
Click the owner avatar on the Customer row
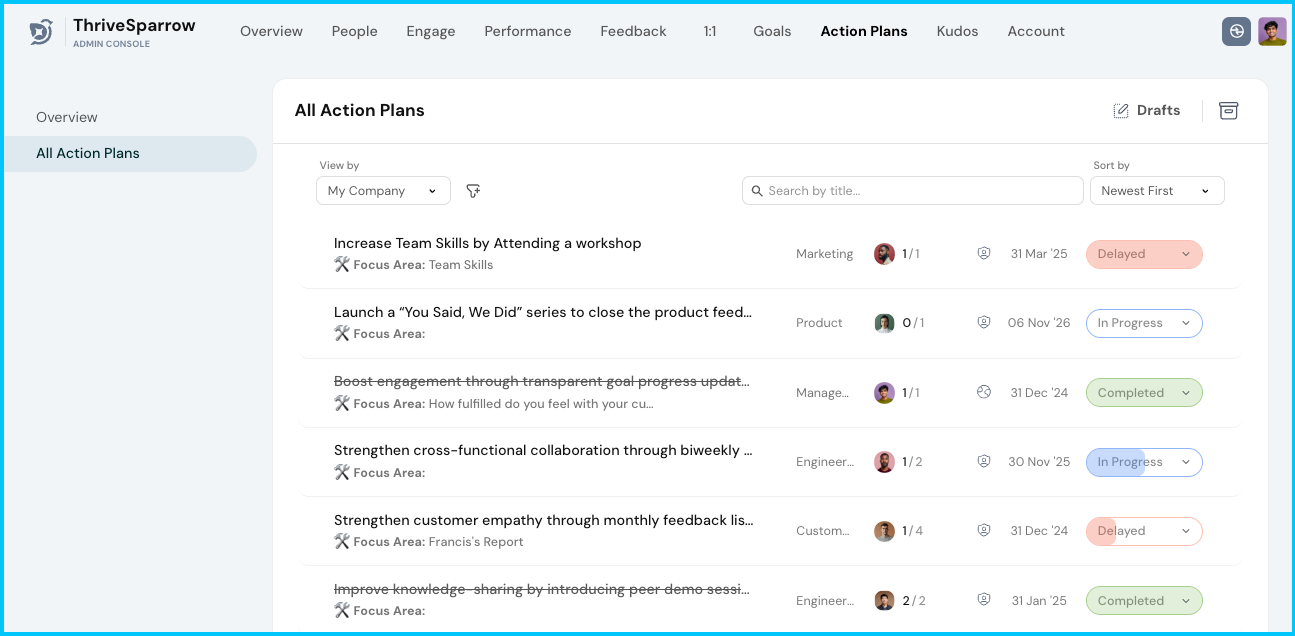point(884,531)
